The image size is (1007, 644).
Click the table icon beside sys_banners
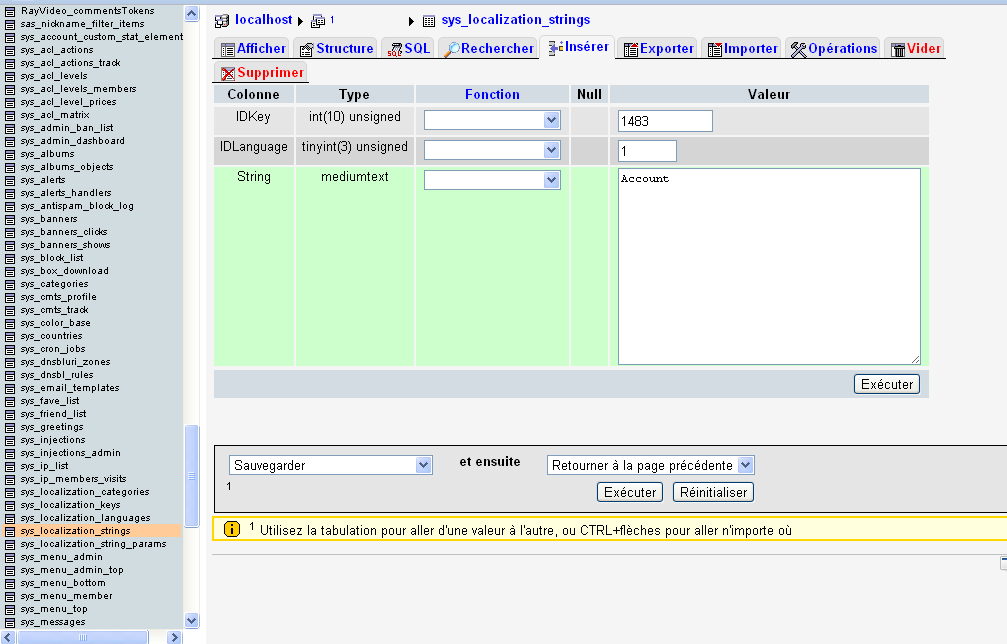click(10, 219)
